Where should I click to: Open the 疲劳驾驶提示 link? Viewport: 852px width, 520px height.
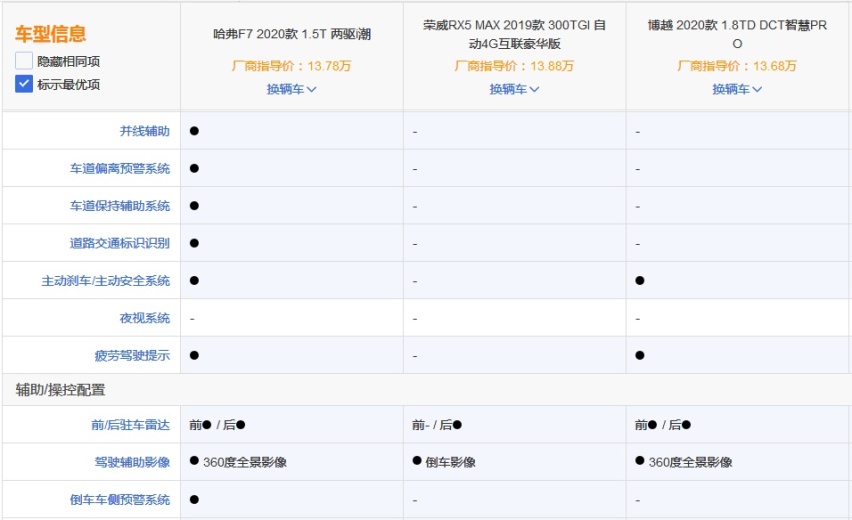coord(132,355)
